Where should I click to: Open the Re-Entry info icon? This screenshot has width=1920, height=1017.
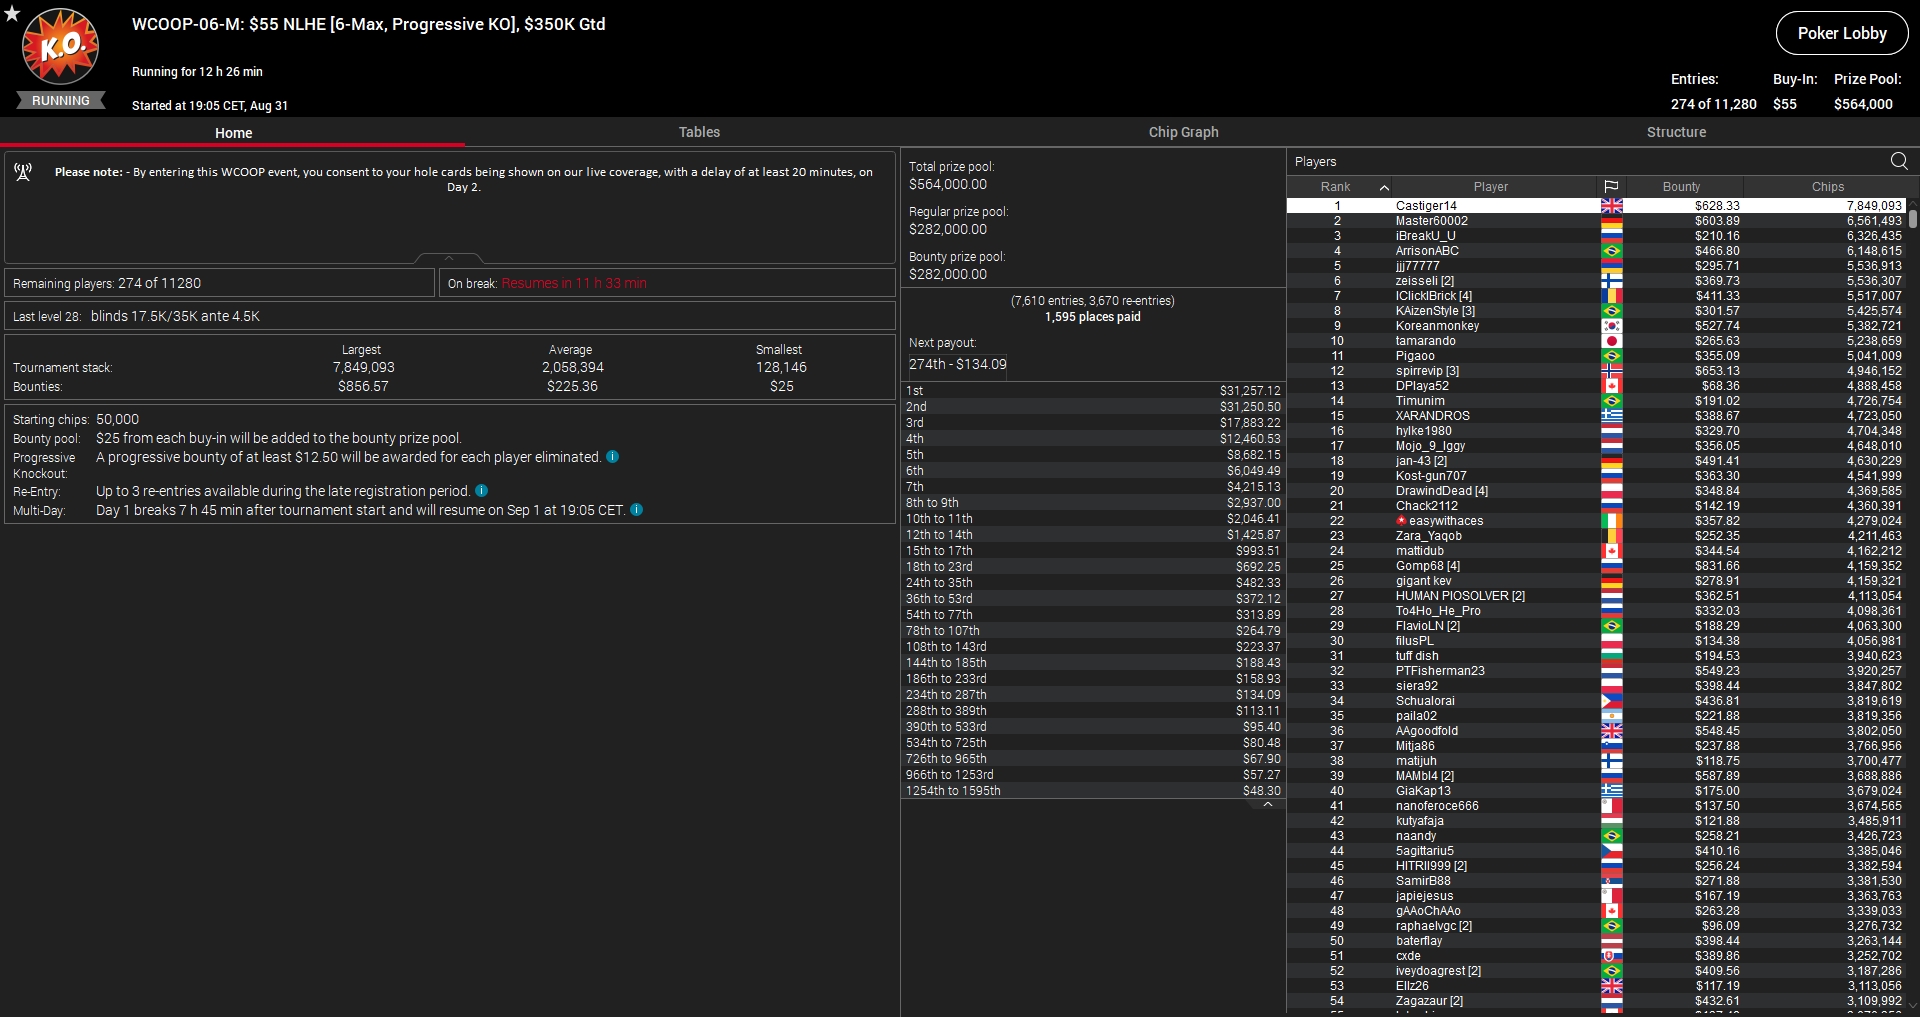click(482, 491)
